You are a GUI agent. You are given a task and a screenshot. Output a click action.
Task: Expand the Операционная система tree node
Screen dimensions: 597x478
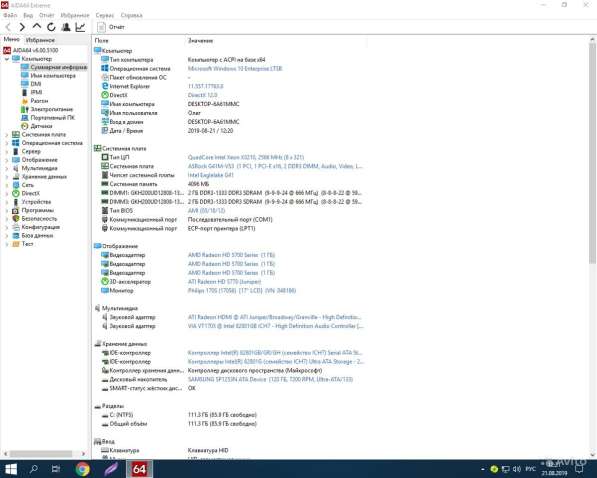[x=6, y=143]
